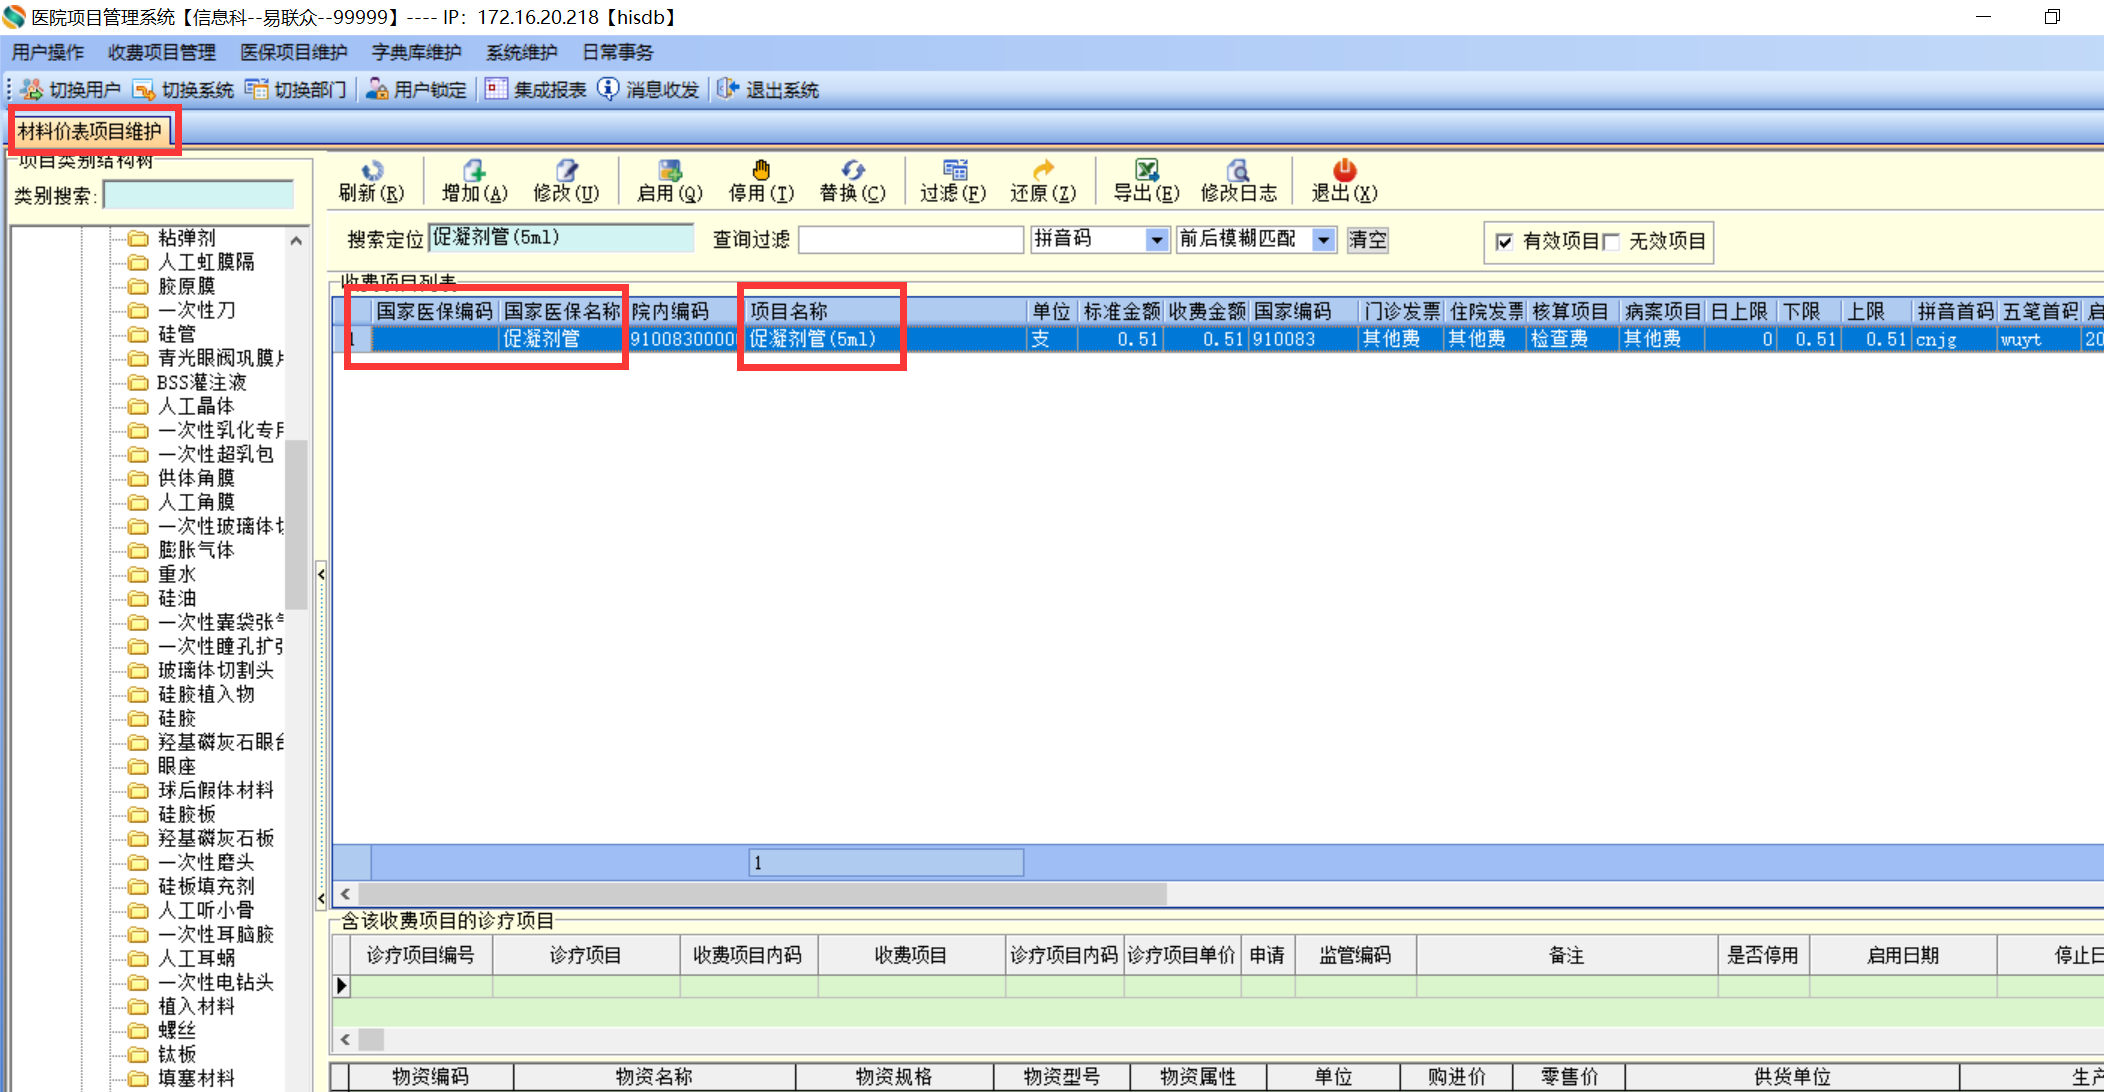Screen dimensions: 2104x1092
Task: Select the 人工晶体 tree folder
Action: pos(196,406)
